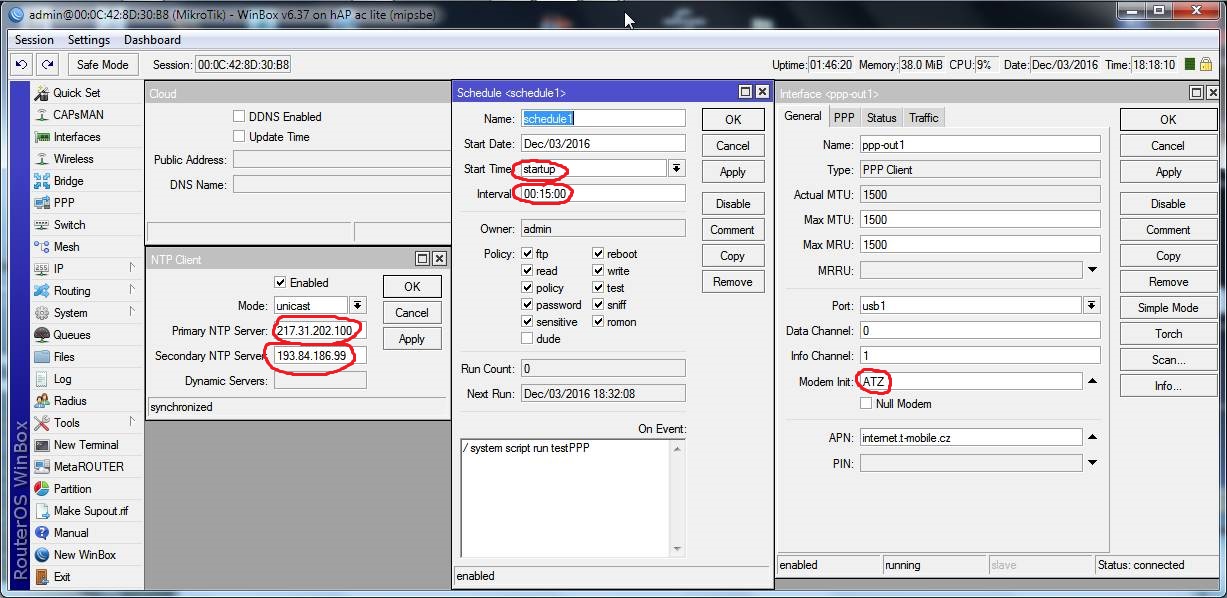Expand the PIN field arrow

coord(1092,463)
